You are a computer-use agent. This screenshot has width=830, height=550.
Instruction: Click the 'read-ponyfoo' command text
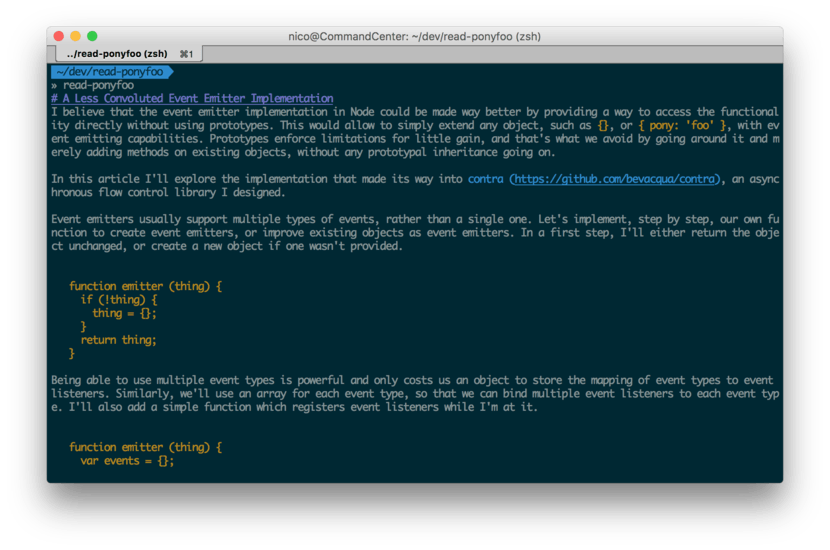tap(97, 85)
